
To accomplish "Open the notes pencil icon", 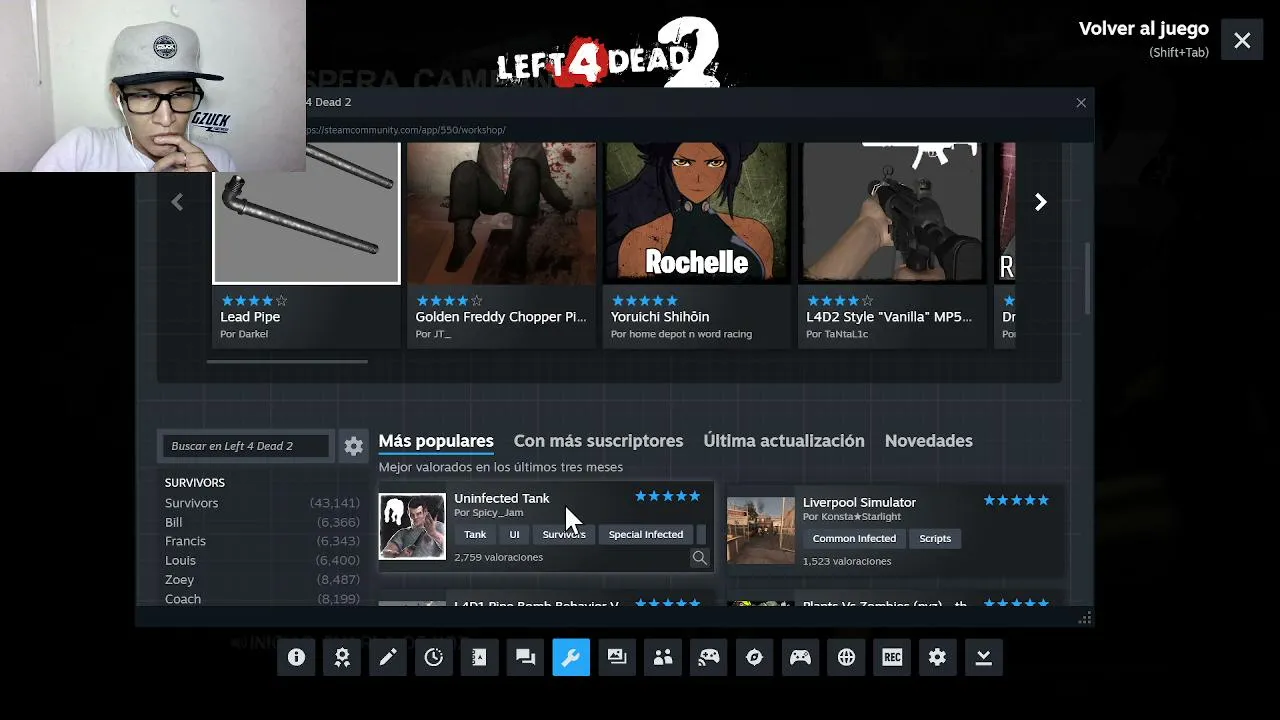I will (388, 657).
